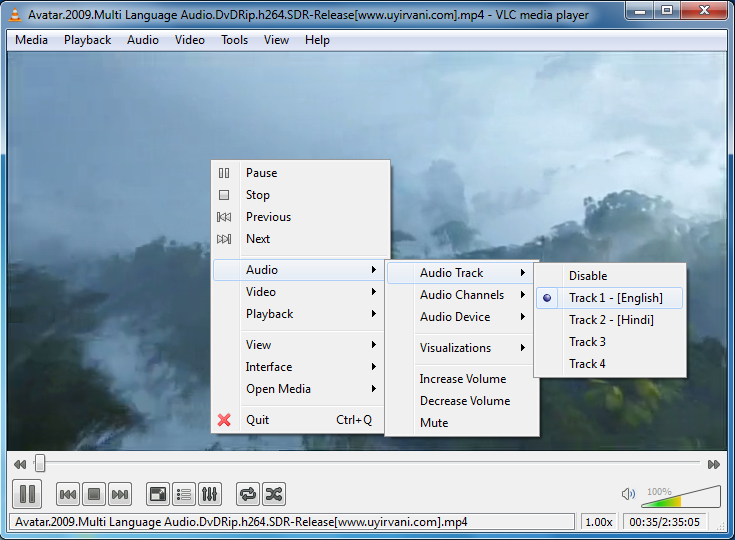This screenshot has width=735, height=540.
Task: Toggle loop mode icon
Action: pyautogui.click(x=248, y=494)
